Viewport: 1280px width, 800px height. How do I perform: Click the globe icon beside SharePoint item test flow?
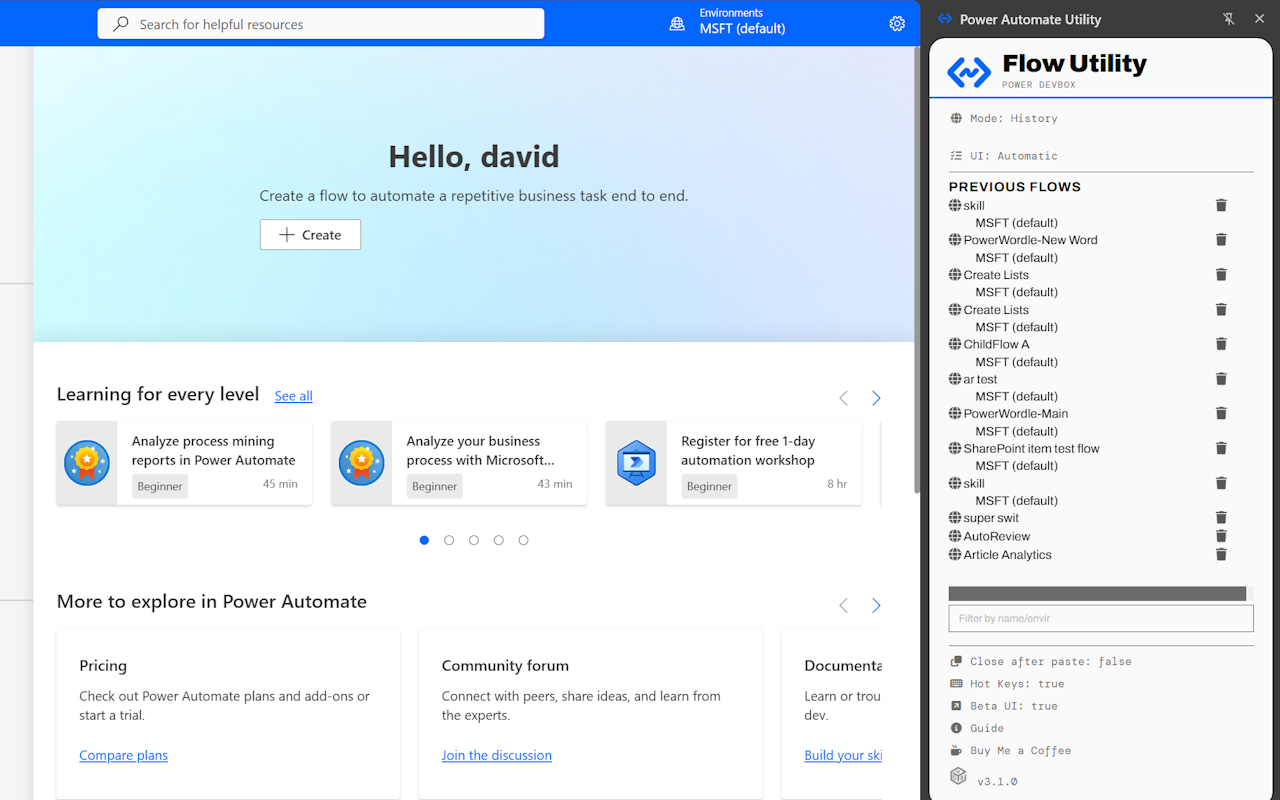click(955, 448)
